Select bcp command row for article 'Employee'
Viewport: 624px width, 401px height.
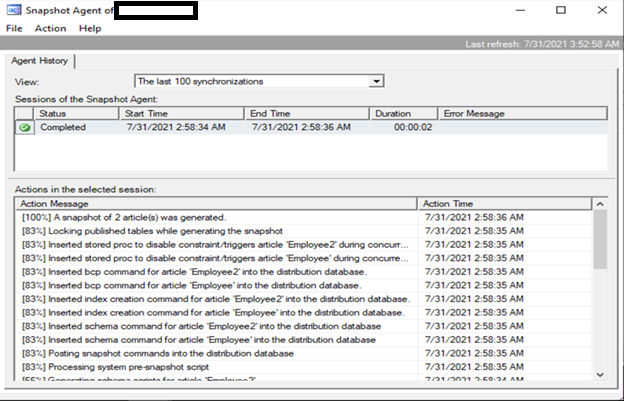[x=304, y=285]
